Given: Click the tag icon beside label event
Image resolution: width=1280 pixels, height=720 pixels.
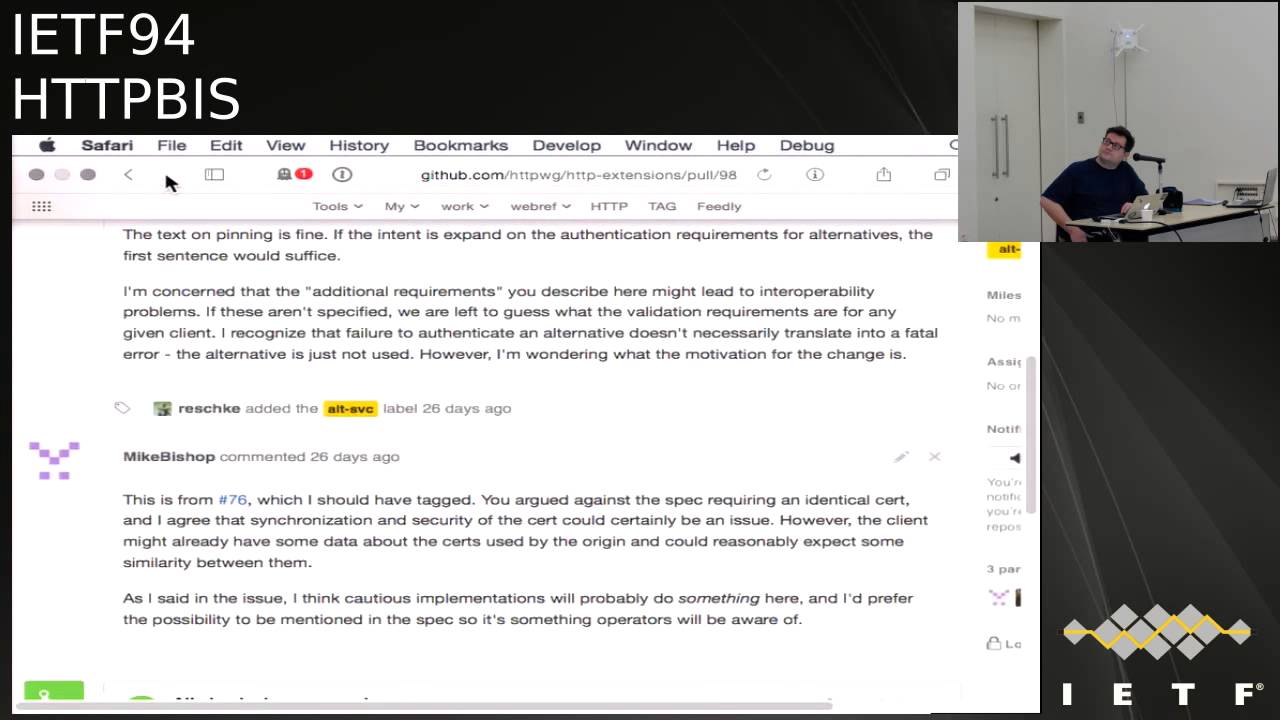Looking at the screenshot, I should pyautogui.click(x=122, y=407).
